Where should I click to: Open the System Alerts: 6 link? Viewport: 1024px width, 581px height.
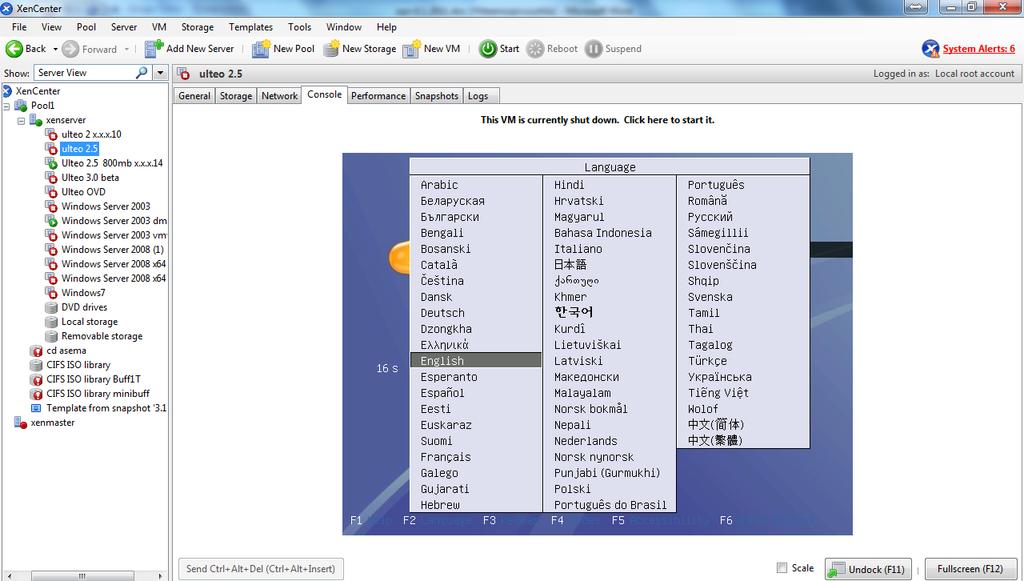coord(979,49)
